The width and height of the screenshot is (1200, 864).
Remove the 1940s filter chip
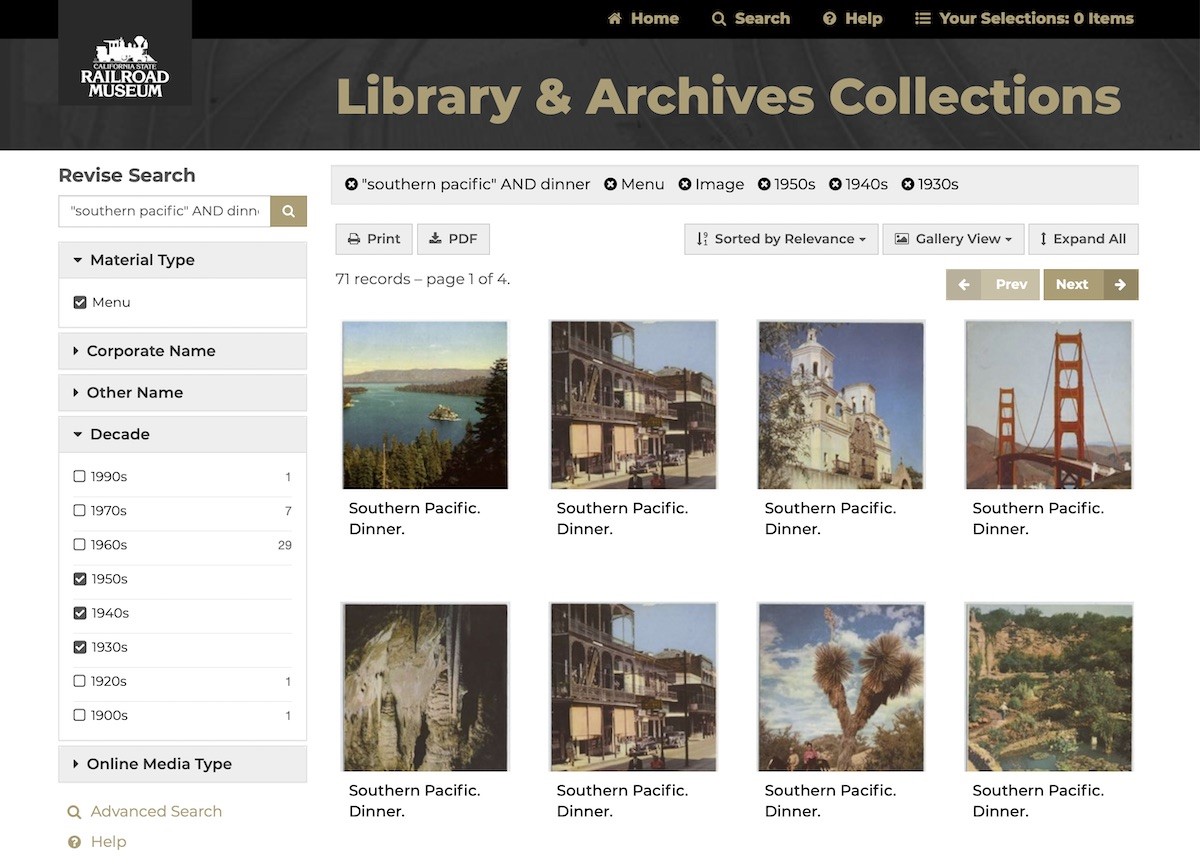pos(836,184)
